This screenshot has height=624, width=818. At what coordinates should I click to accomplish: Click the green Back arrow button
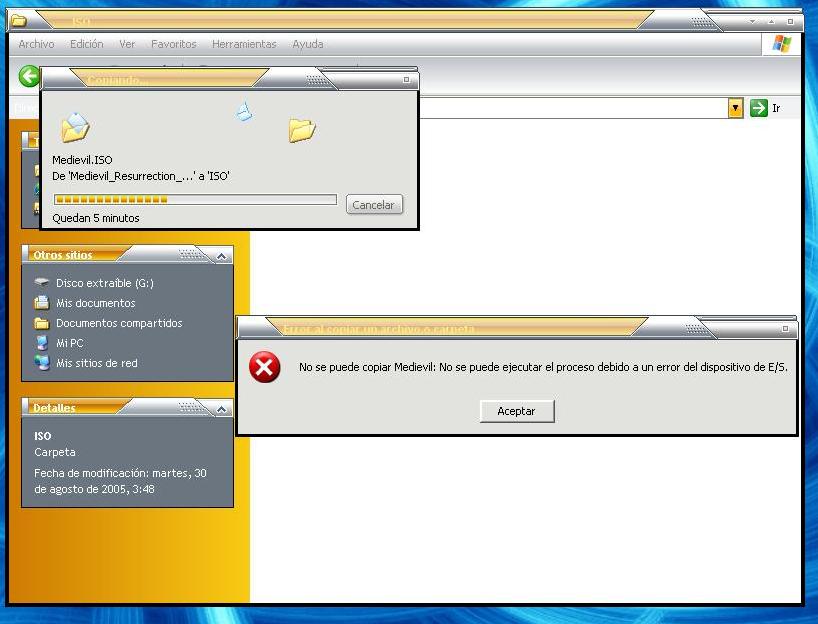pos(29,77)
